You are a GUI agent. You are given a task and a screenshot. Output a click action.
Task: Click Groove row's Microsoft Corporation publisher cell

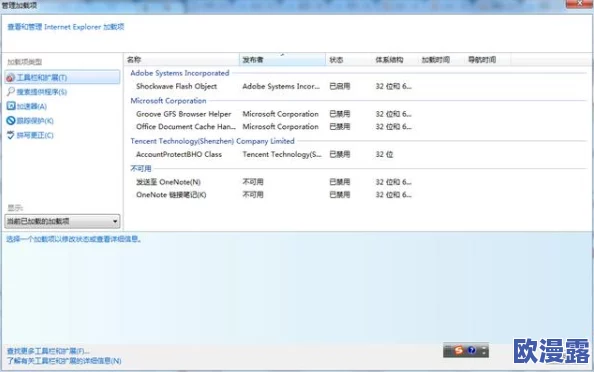tap(280, 114)
